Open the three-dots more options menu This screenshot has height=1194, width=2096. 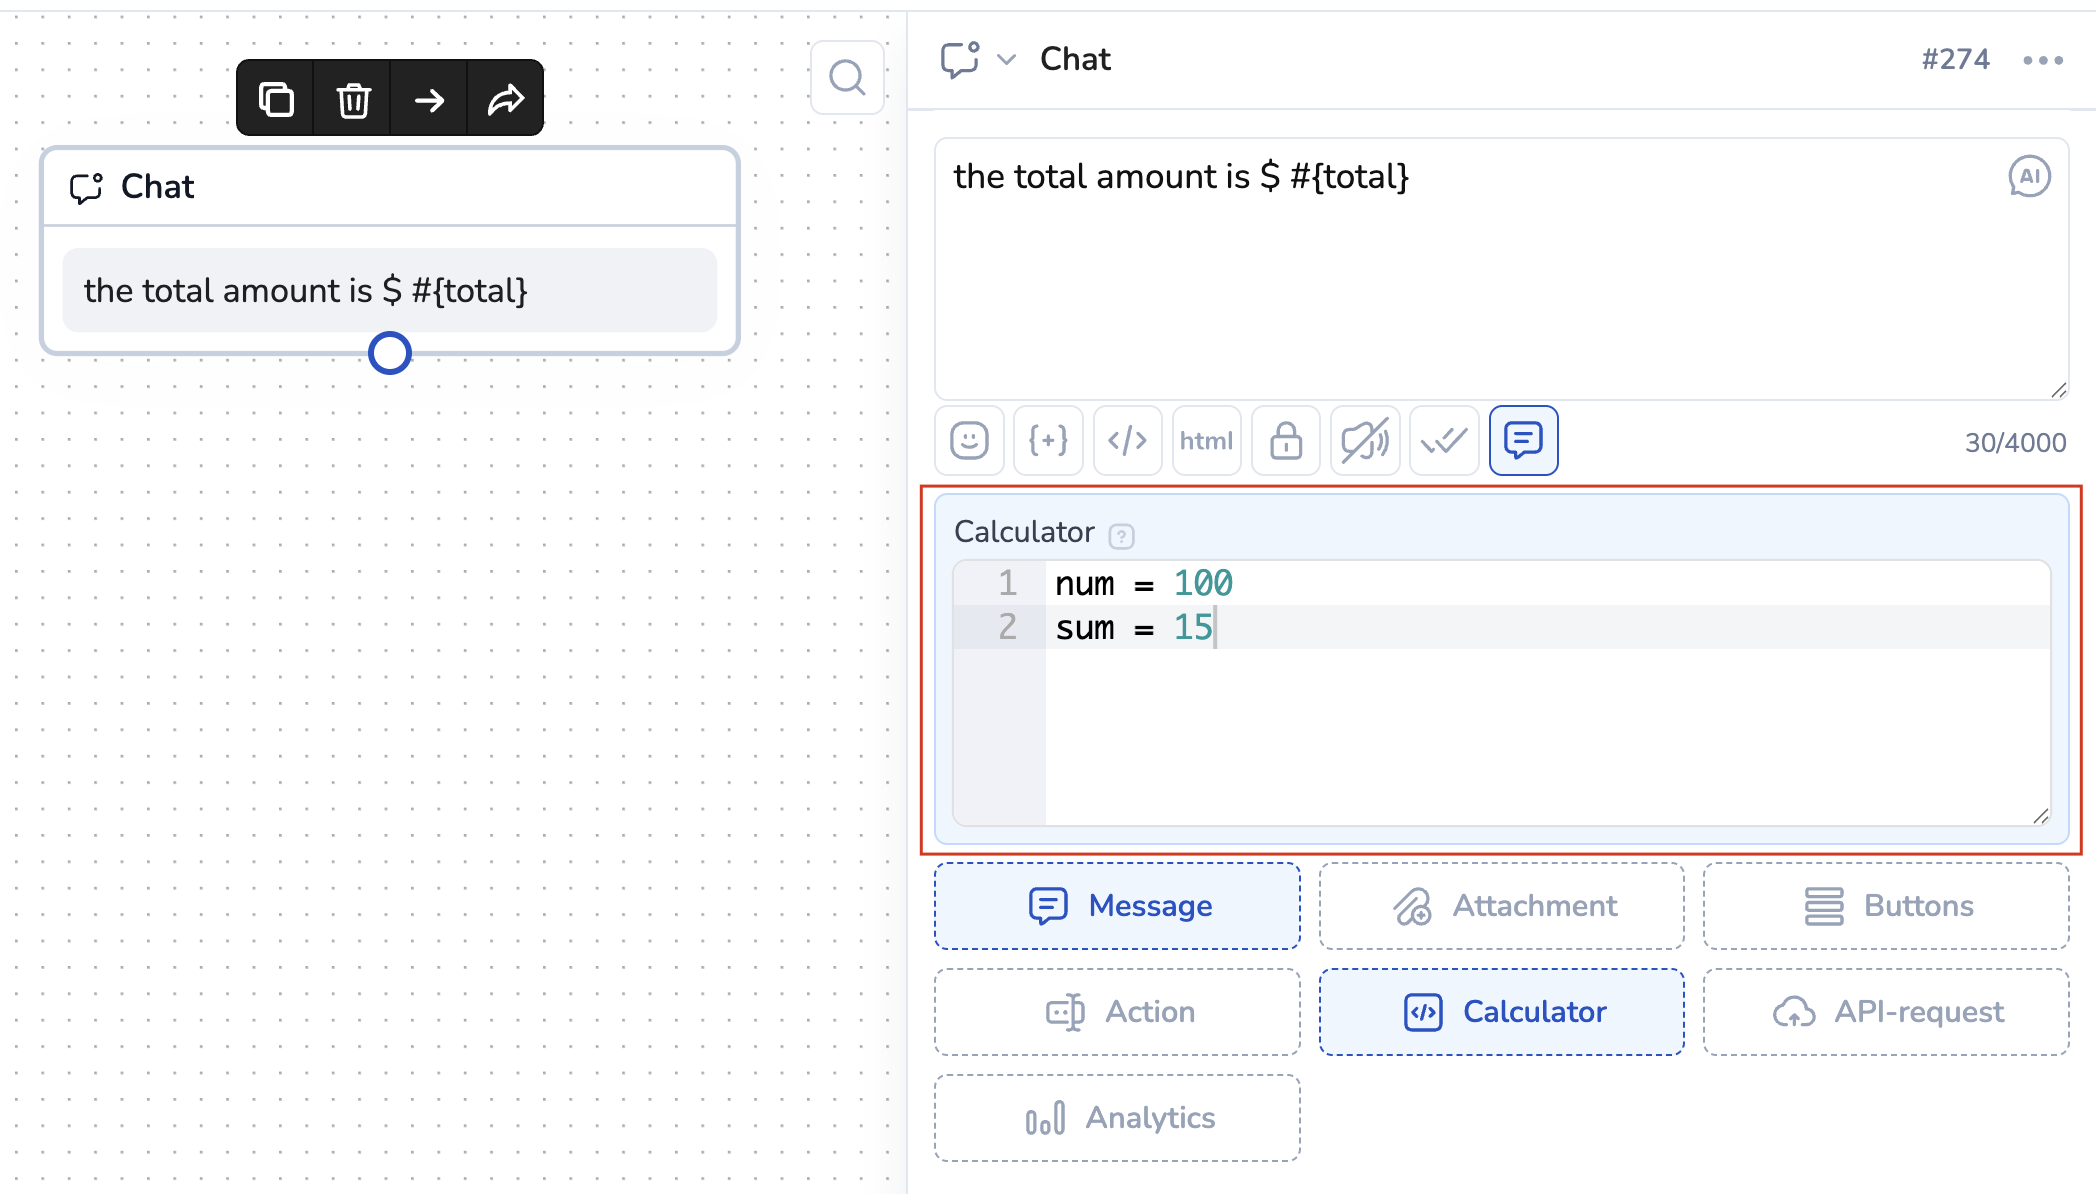pos(2043,60)
